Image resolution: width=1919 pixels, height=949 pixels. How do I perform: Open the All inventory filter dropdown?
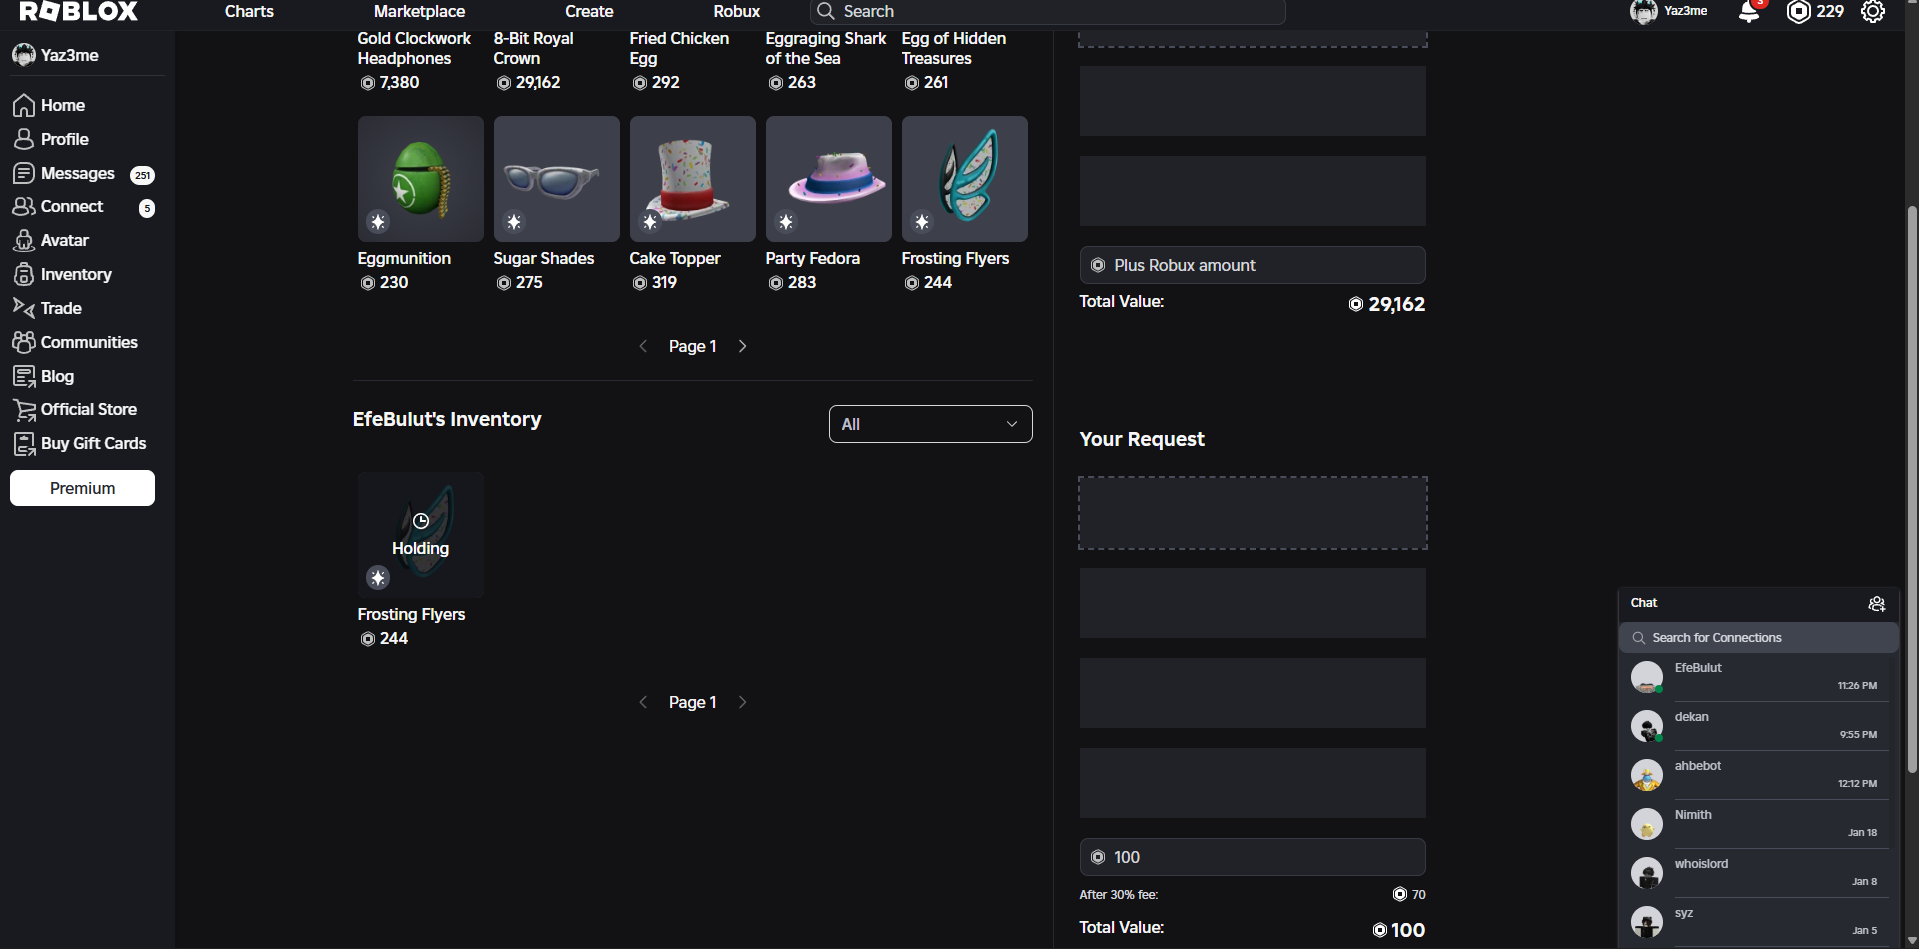931,424
